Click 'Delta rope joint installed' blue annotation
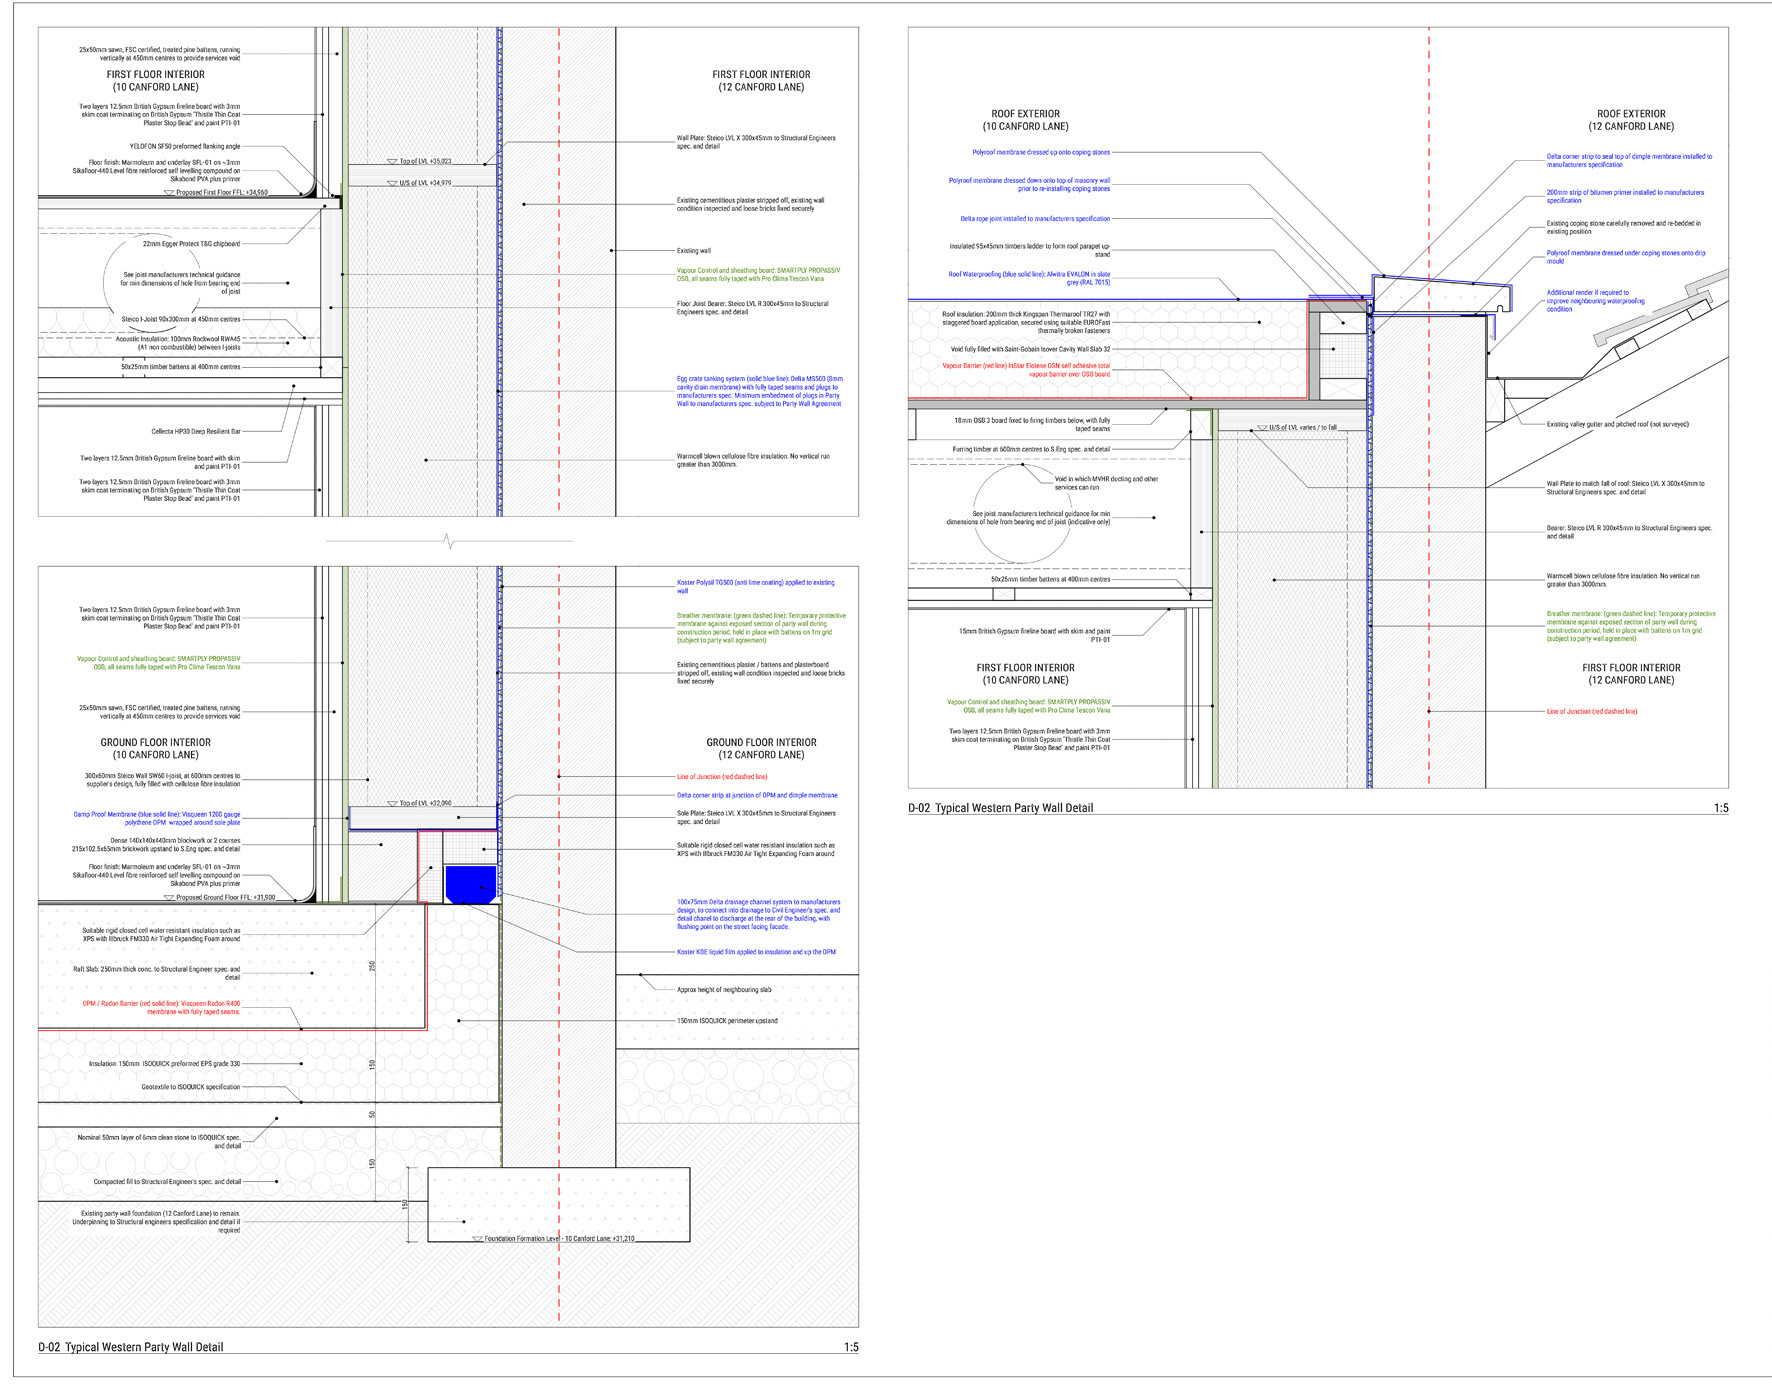The height and width of the screenshot is (1391, 1772). coord(1035,219)
